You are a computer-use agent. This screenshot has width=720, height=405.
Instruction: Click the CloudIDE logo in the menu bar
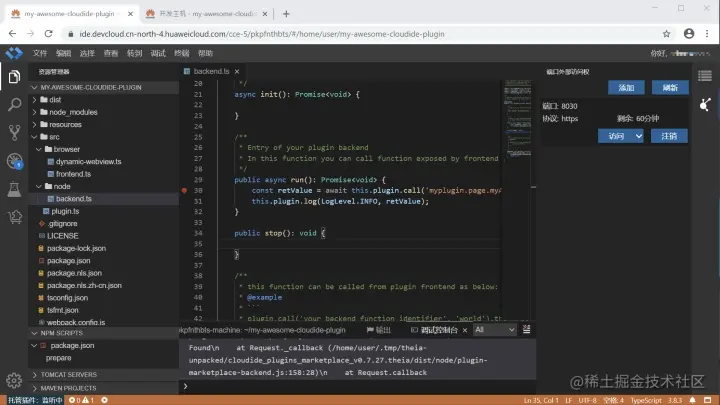click(x=14, y=53)
